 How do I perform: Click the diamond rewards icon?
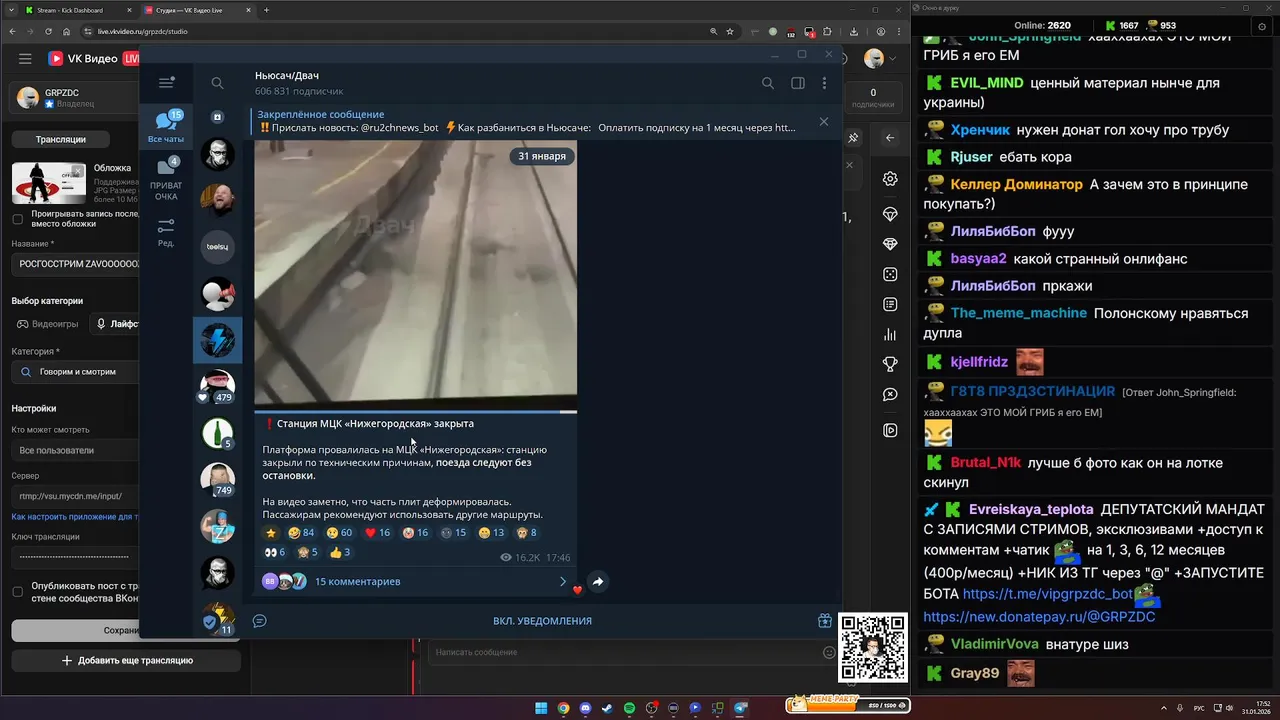(890, 244)
